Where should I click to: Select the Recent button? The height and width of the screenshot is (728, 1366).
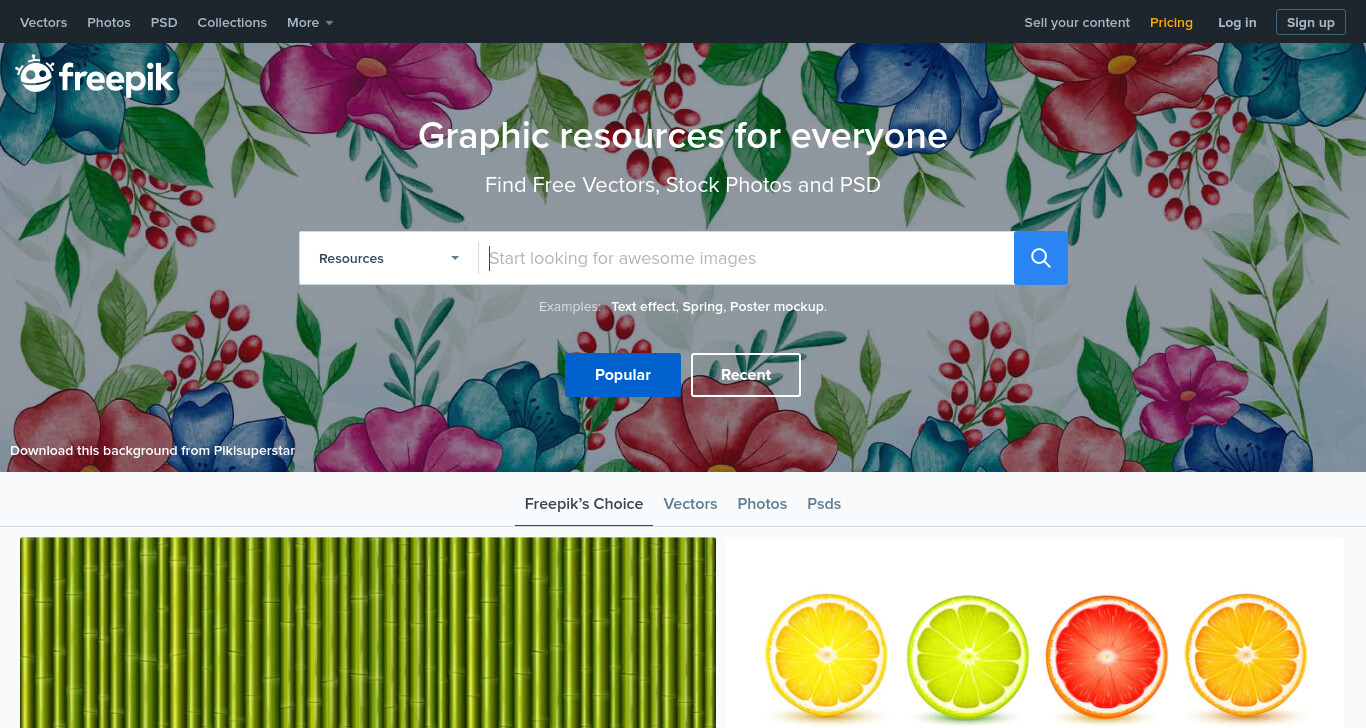click(746, 375)
